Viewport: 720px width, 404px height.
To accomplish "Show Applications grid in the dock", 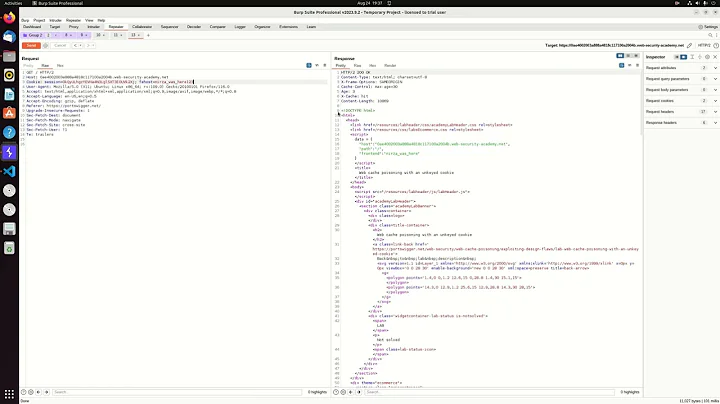I will pyautogui.click(x=9, y=394).
